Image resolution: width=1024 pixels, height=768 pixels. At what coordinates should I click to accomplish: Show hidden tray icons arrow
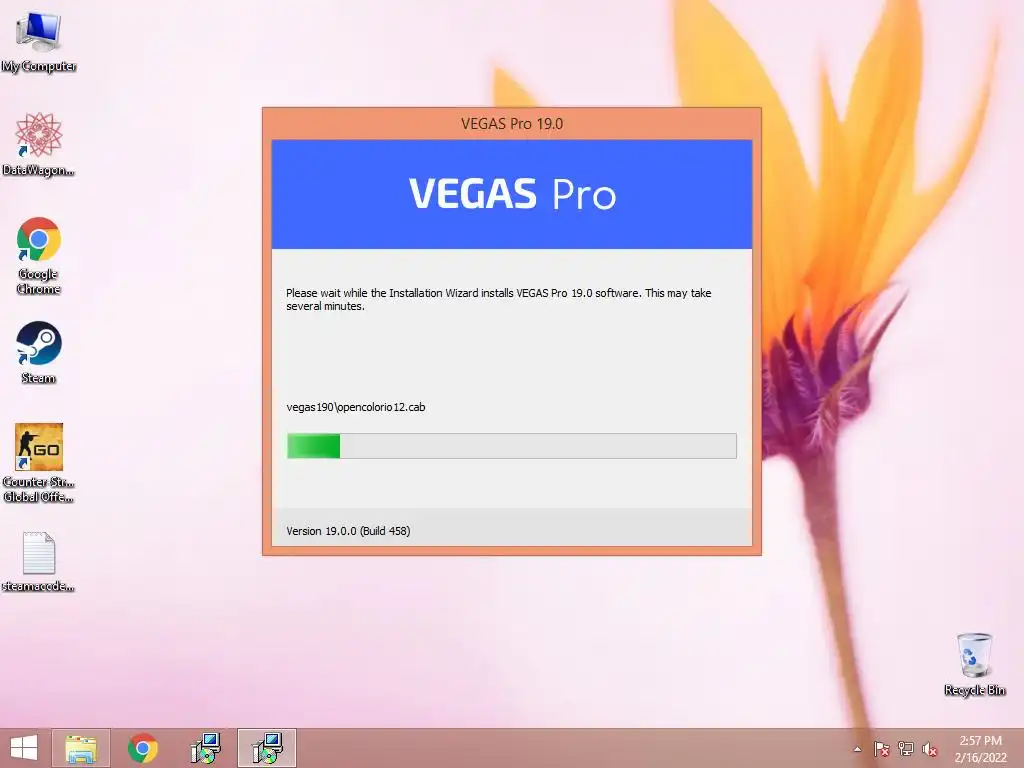[857, 749]
